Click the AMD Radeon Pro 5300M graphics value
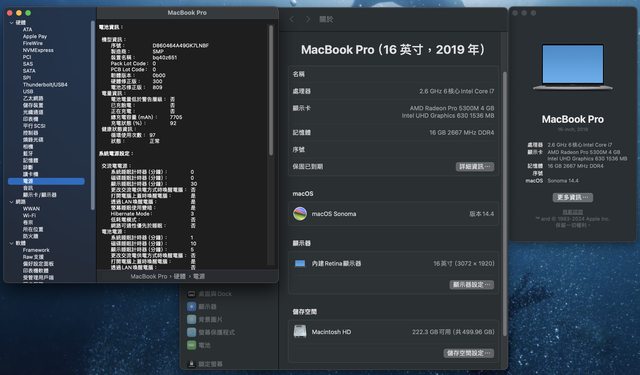 point(452,108)
